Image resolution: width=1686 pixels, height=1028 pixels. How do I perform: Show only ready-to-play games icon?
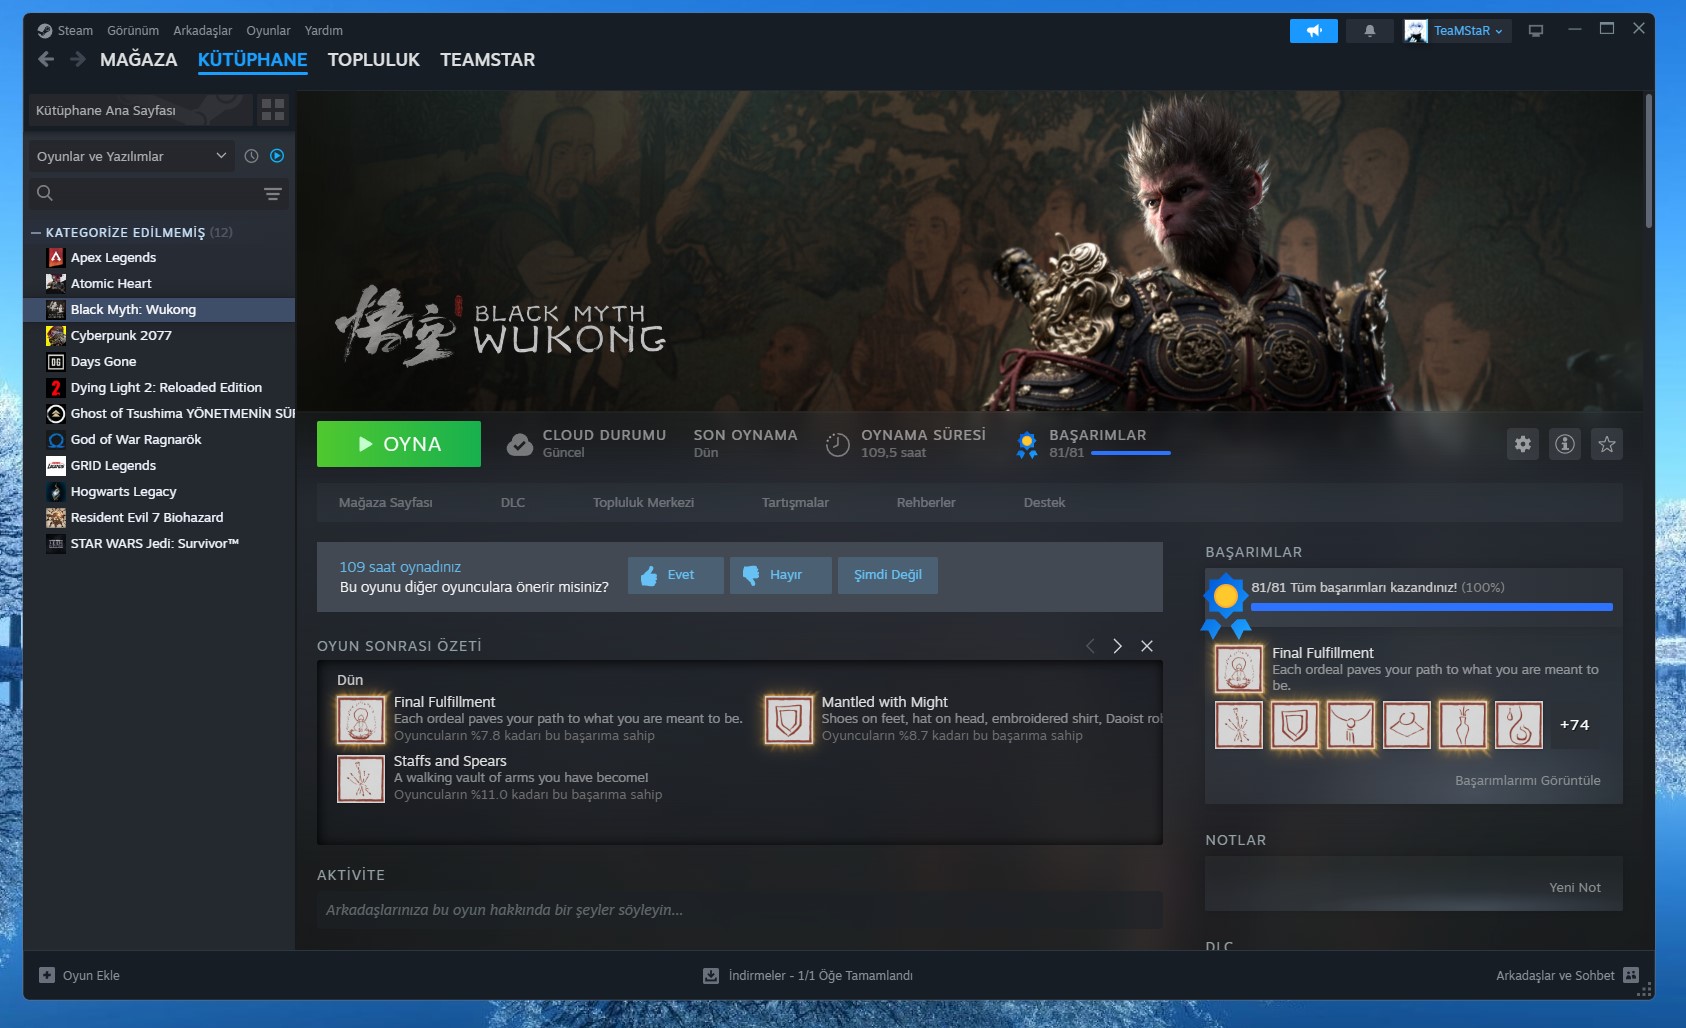tap(277, 156)
